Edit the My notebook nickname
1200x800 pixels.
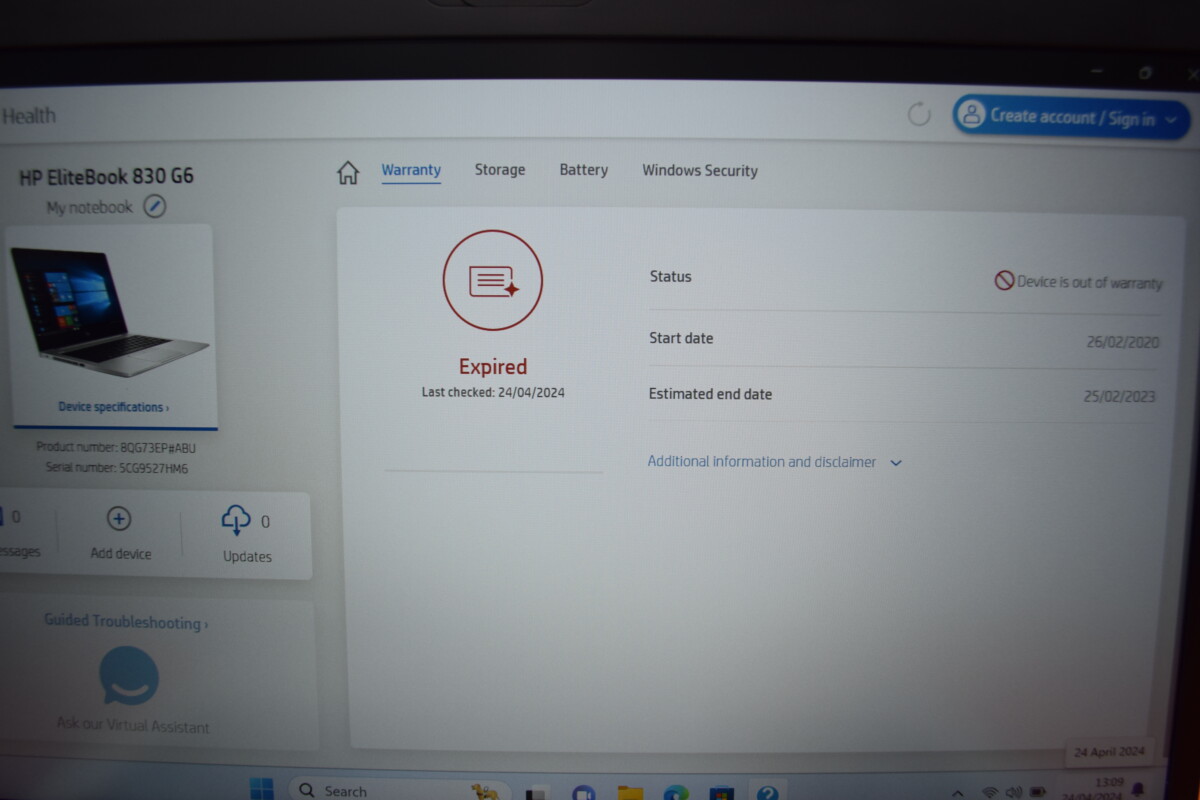[x=155, y=207]
